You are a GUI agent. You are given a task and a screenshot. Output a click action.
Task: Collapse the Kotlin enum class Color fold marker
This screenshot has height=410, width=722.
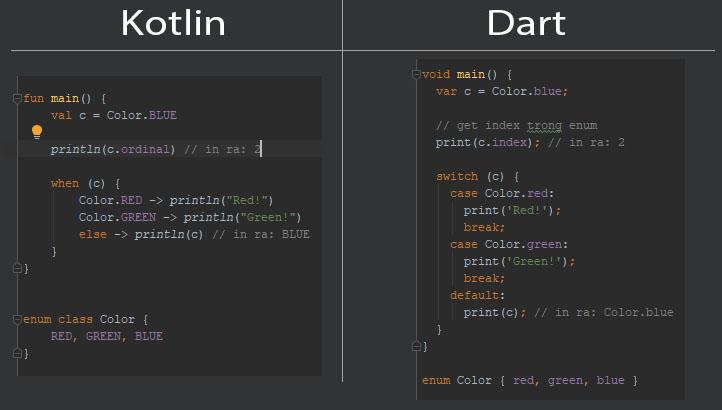pyautogui.click(x=17, y=319)
